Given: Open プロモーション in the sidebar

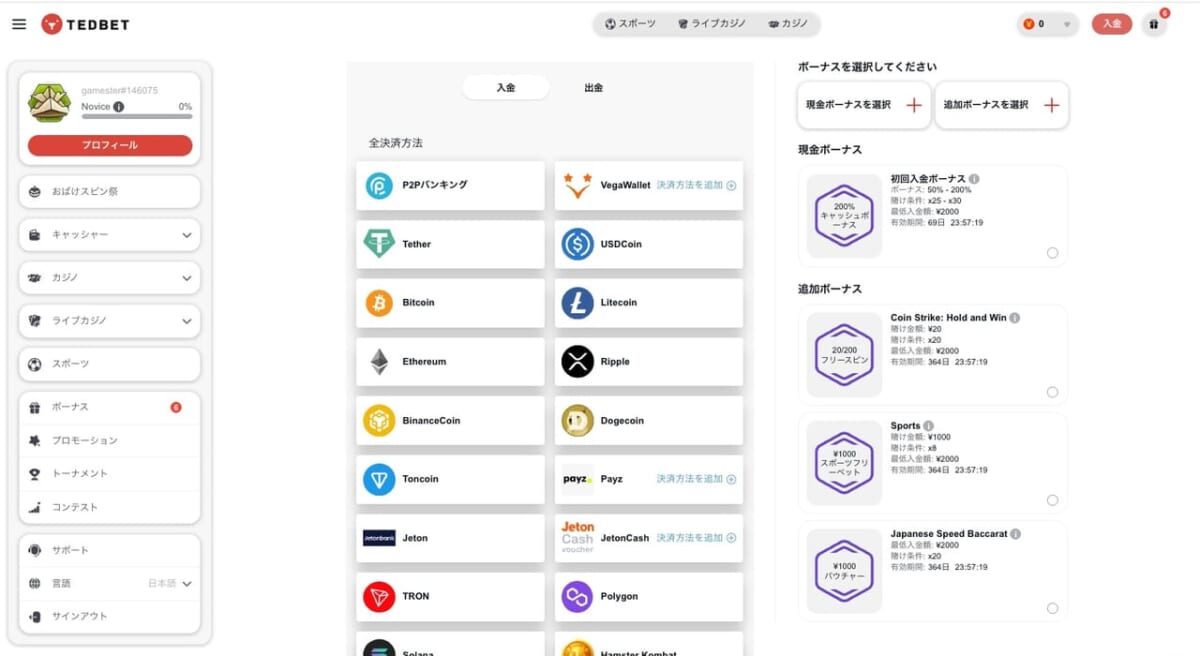Looking at the screenshot, I should click(x=109, y=440).
